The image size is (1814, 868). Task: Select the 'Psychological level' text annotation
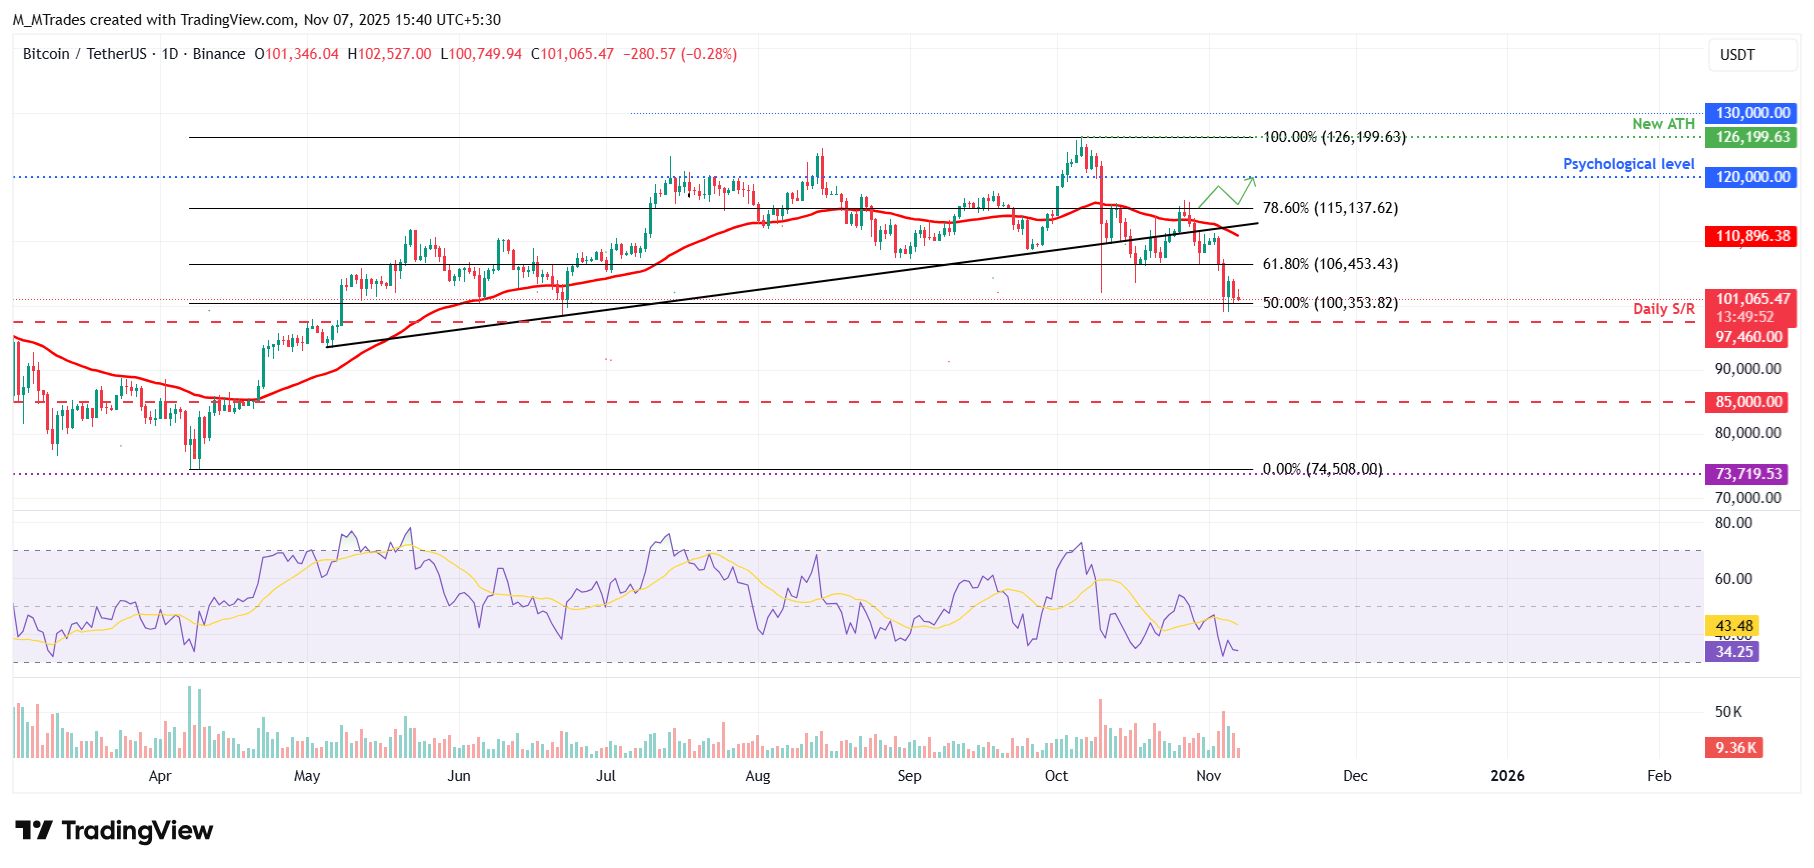pyautogui.click(x=1628, y=164)
